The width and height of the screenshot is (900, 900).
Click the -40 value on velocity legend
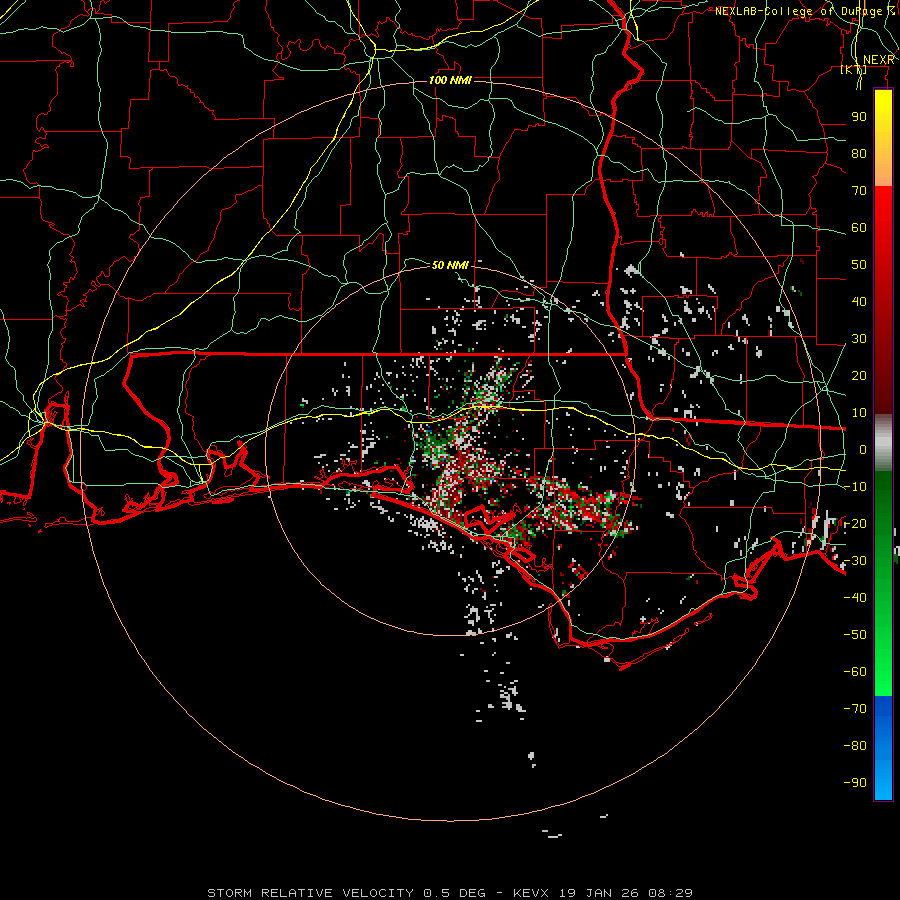coord(855,598)
